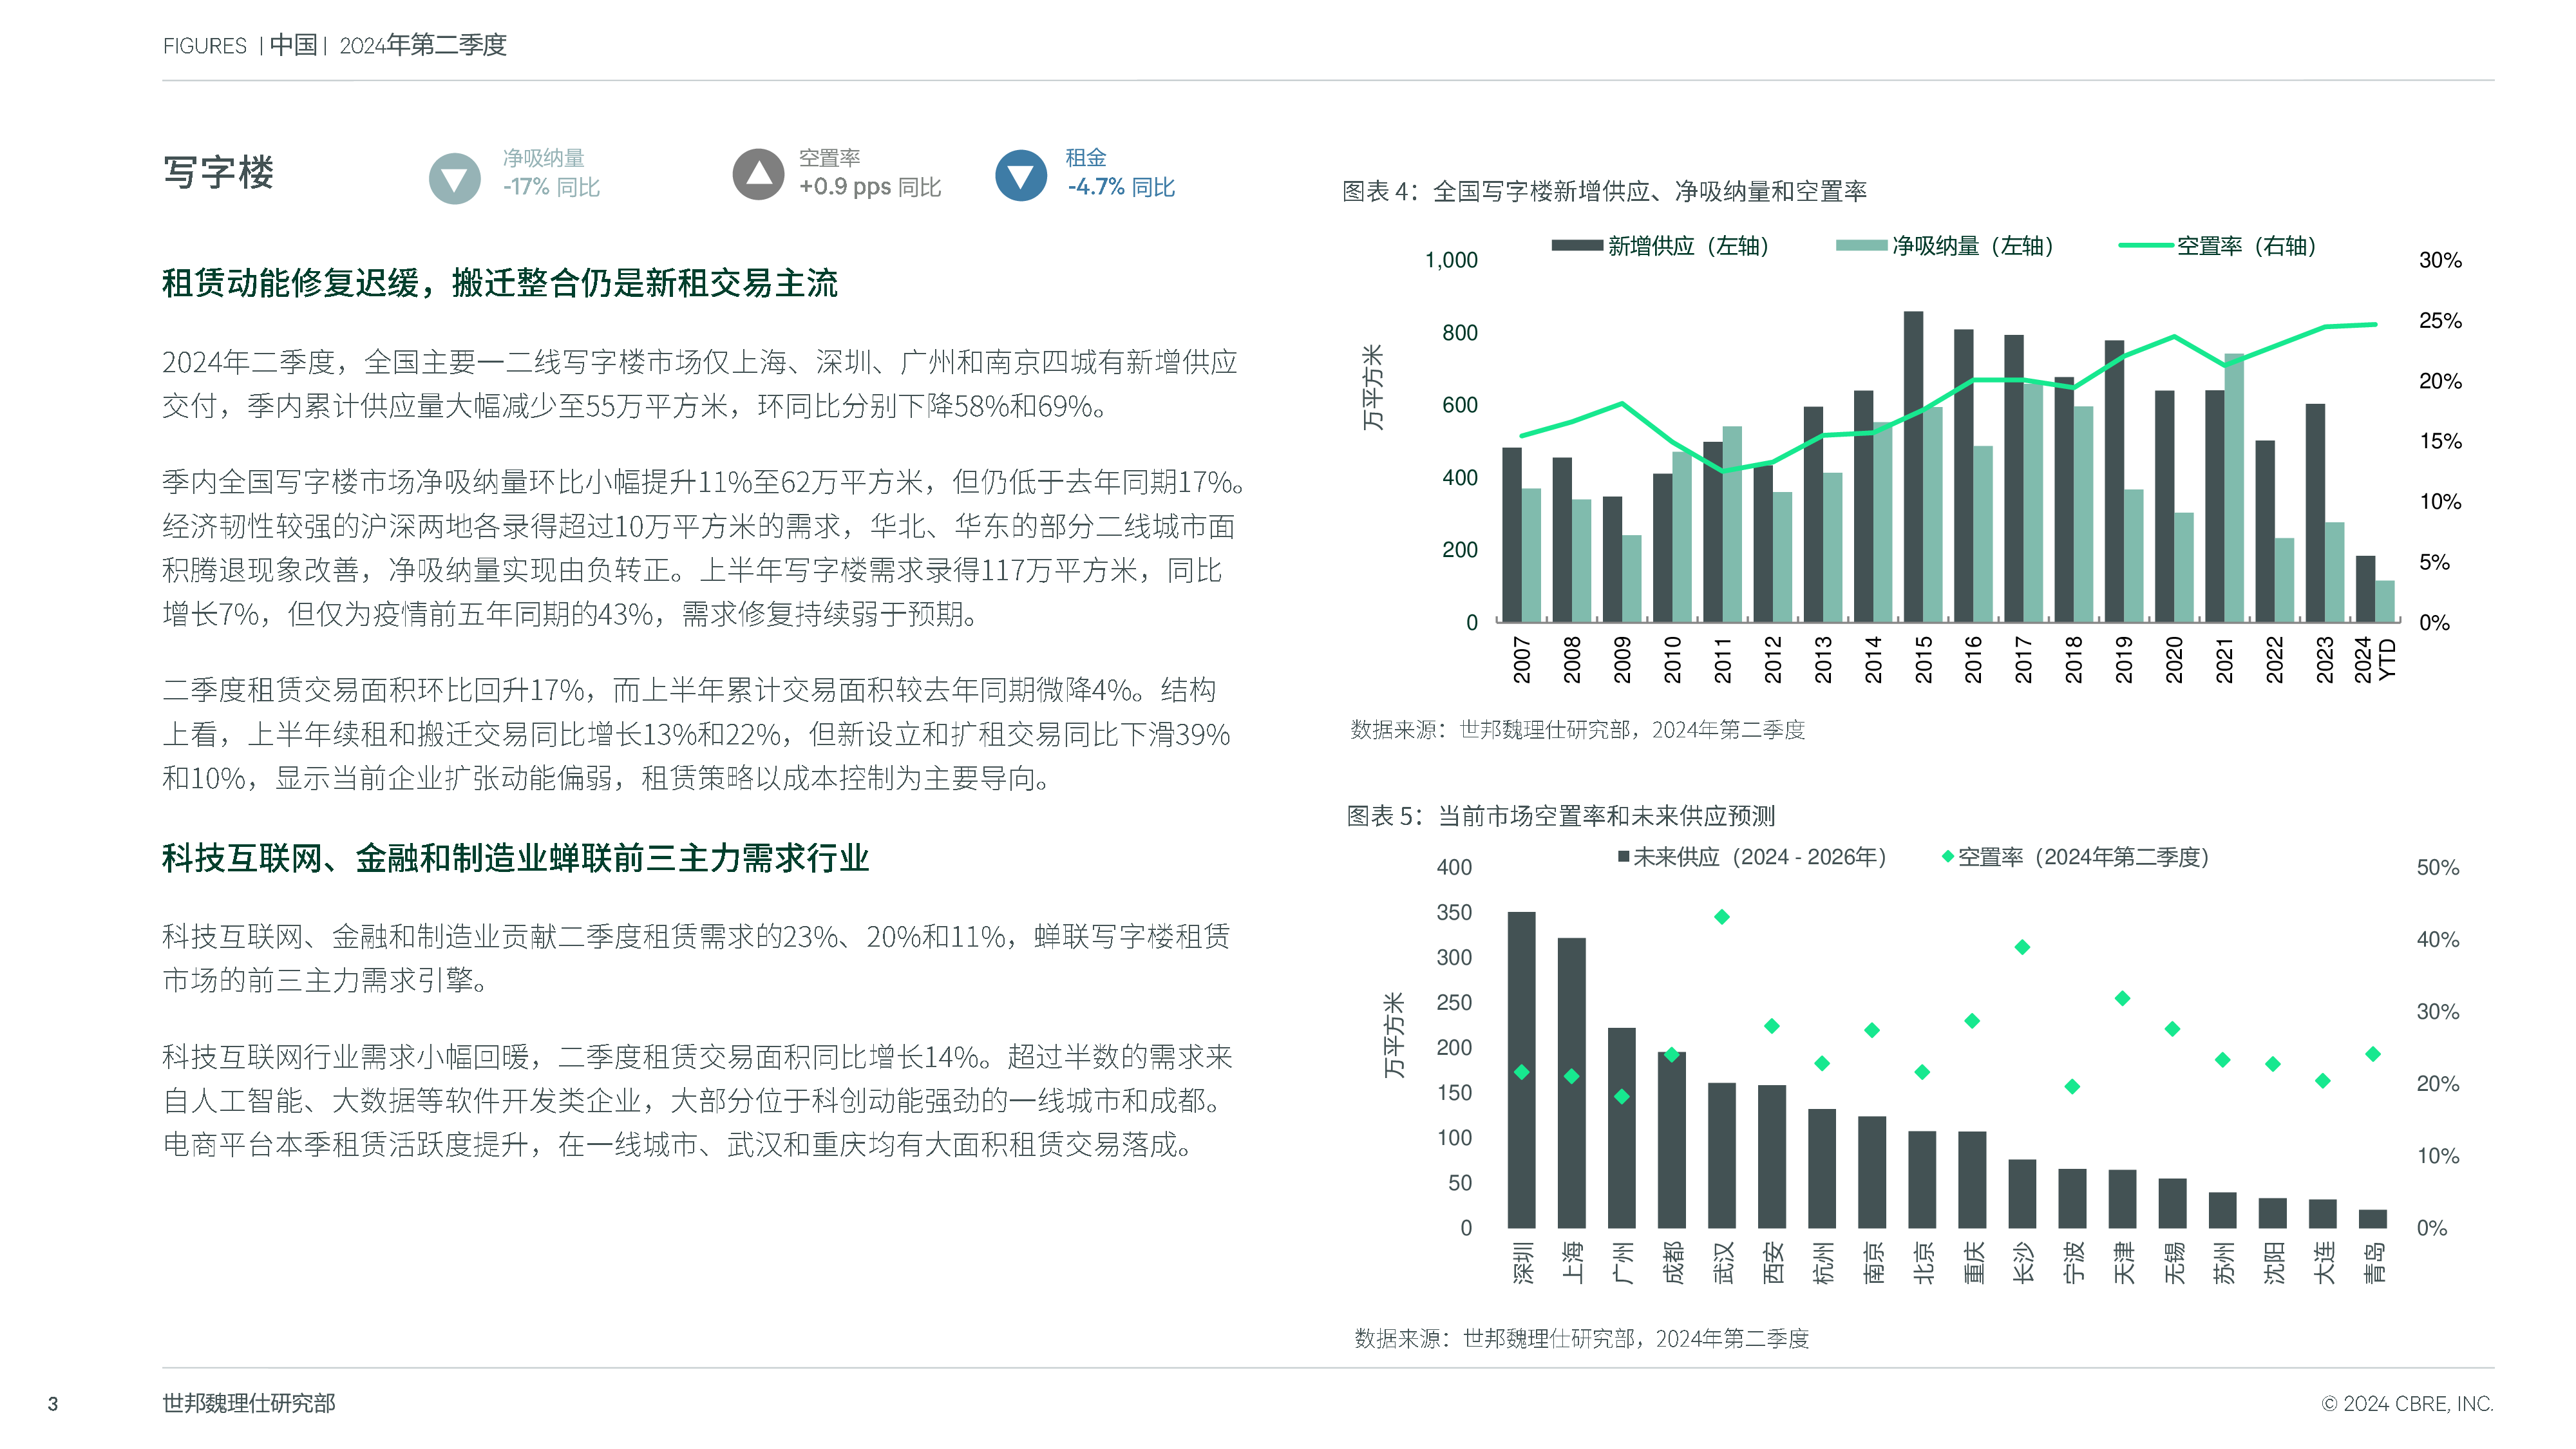This screenshot has height=1449, width=2576.
Task: Click the heading 科技互联网、金融和制造业蝉联前三主力需求行业
Action: tap(515, 858)
